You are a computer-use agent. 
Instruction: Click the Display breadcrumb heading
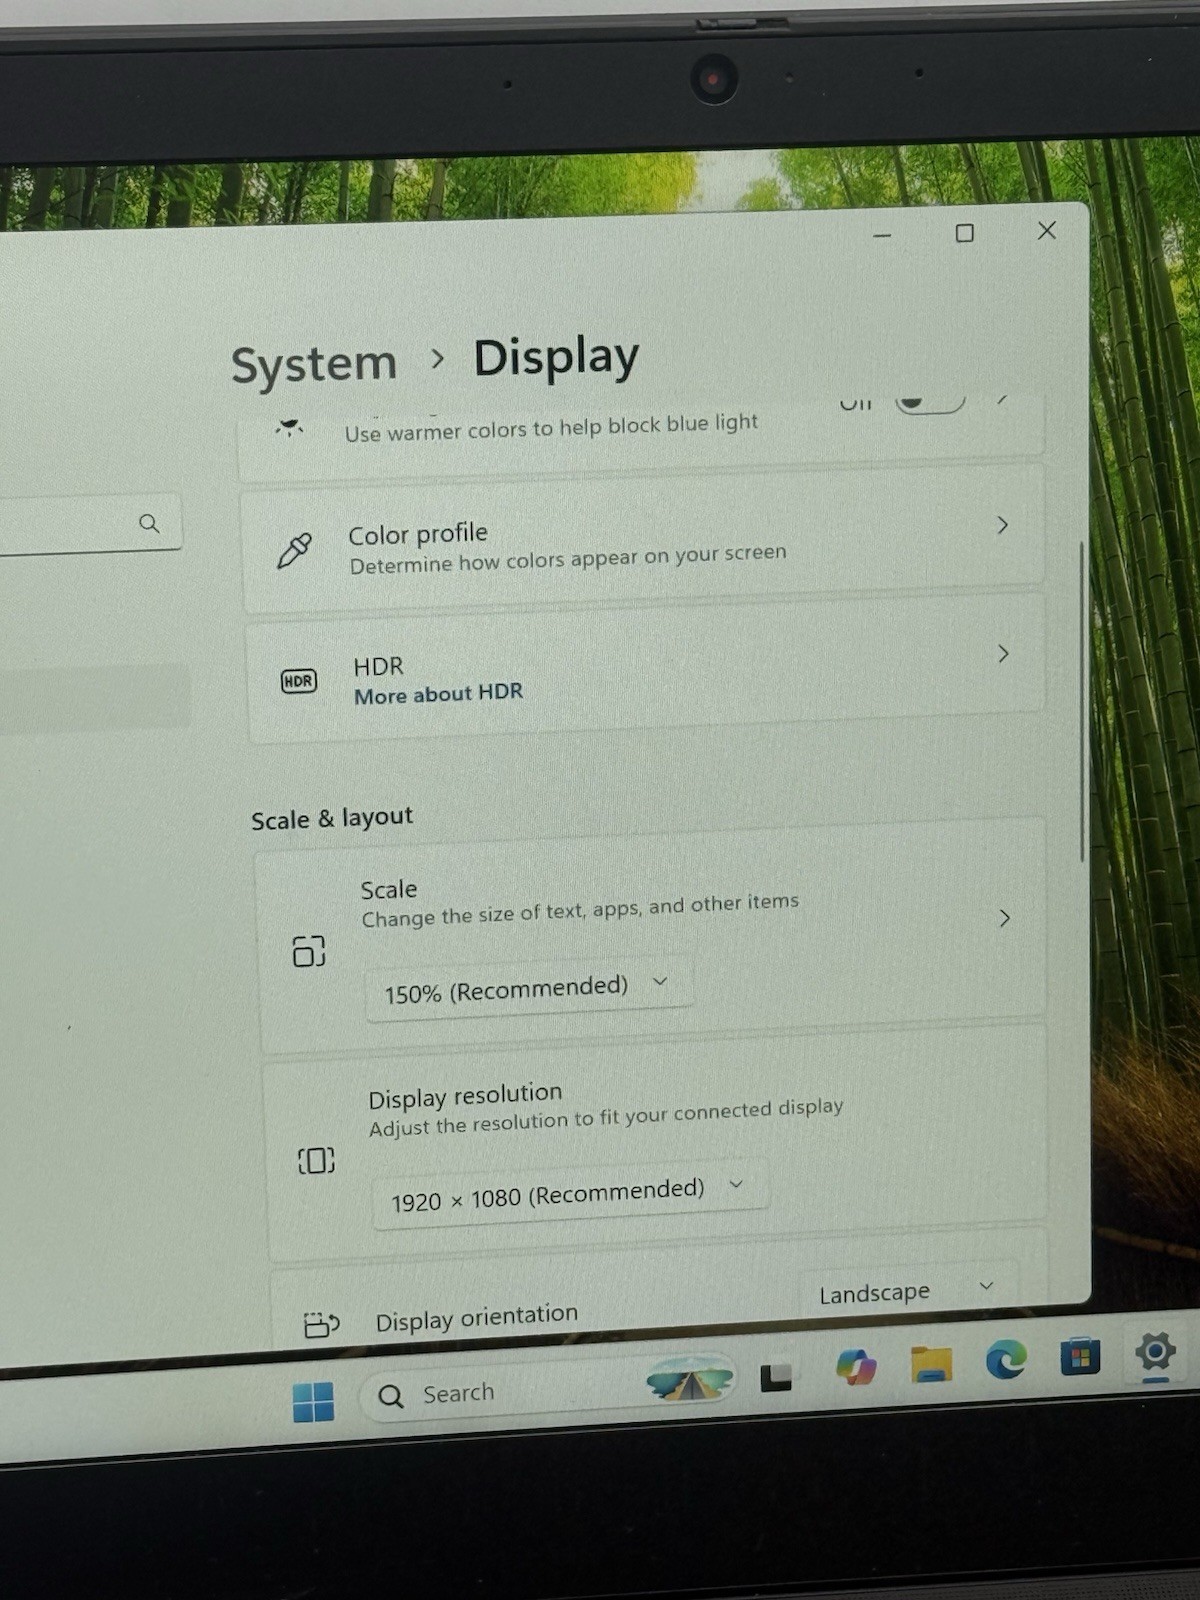coord(556,358)
